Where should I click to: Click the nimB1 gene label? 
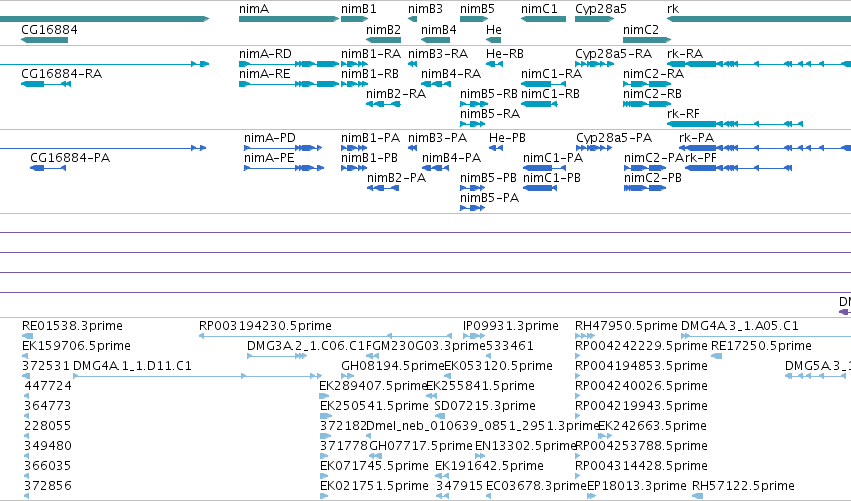[x=359, y=9]
